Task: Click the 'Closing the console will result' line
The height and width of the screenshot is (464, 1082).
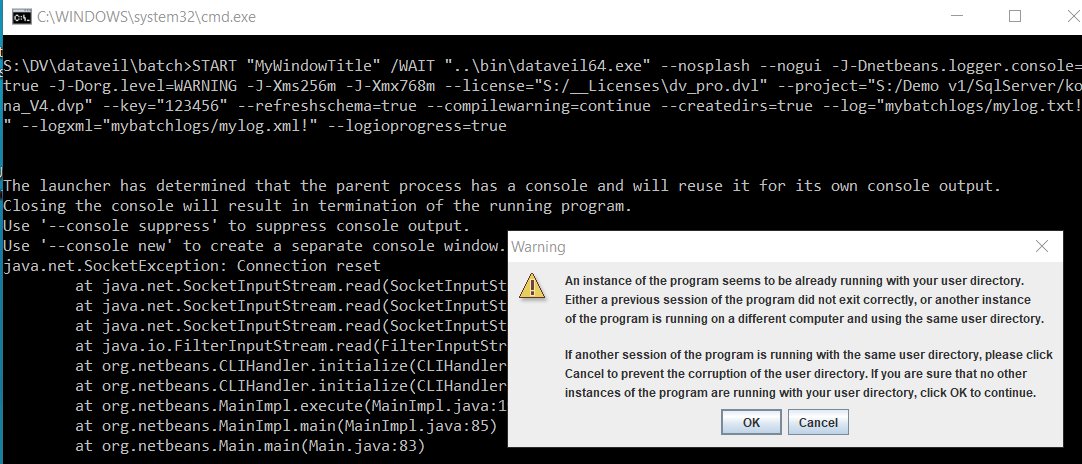Action: click(317, 206)
